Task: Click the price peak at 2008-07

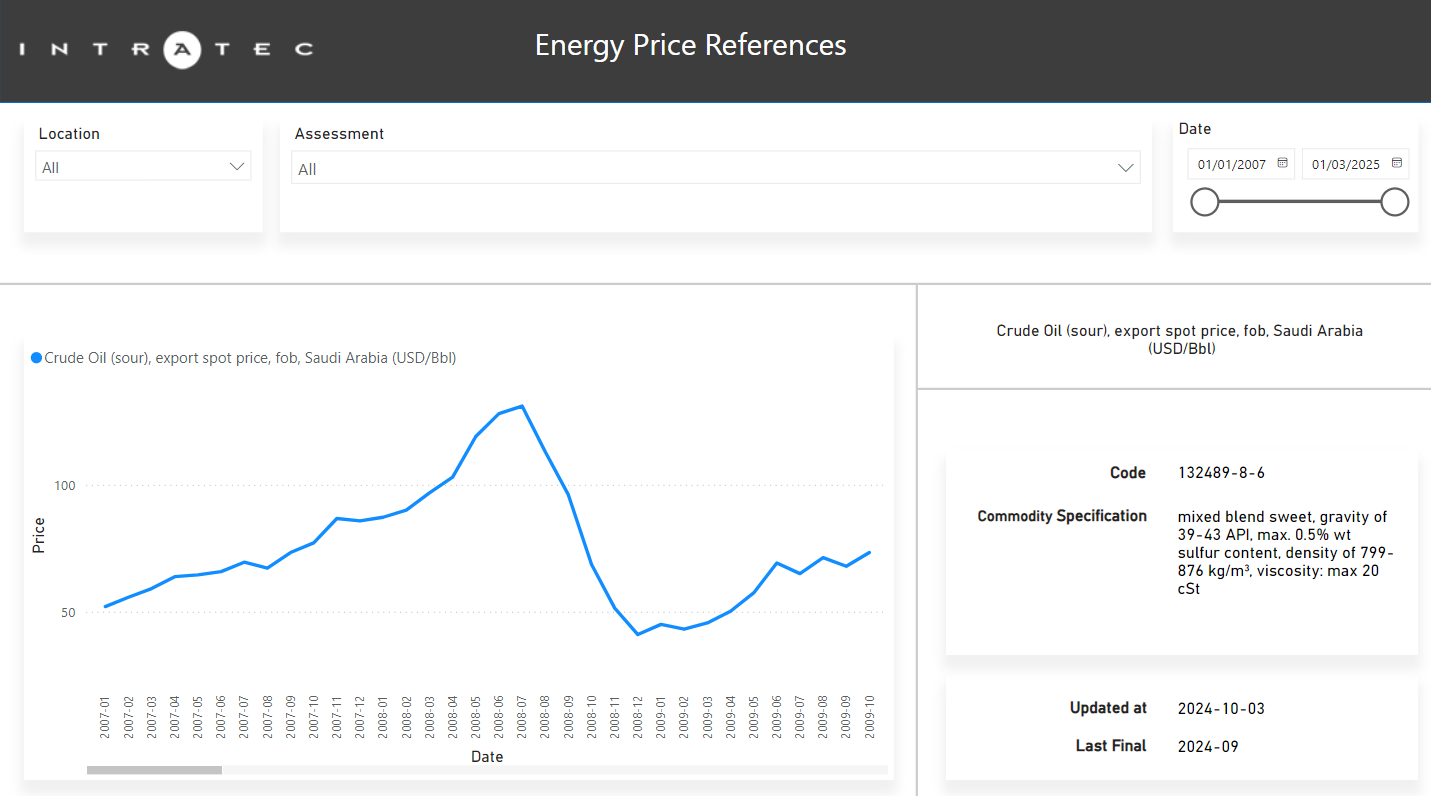Action: click(x=522, y=406)
